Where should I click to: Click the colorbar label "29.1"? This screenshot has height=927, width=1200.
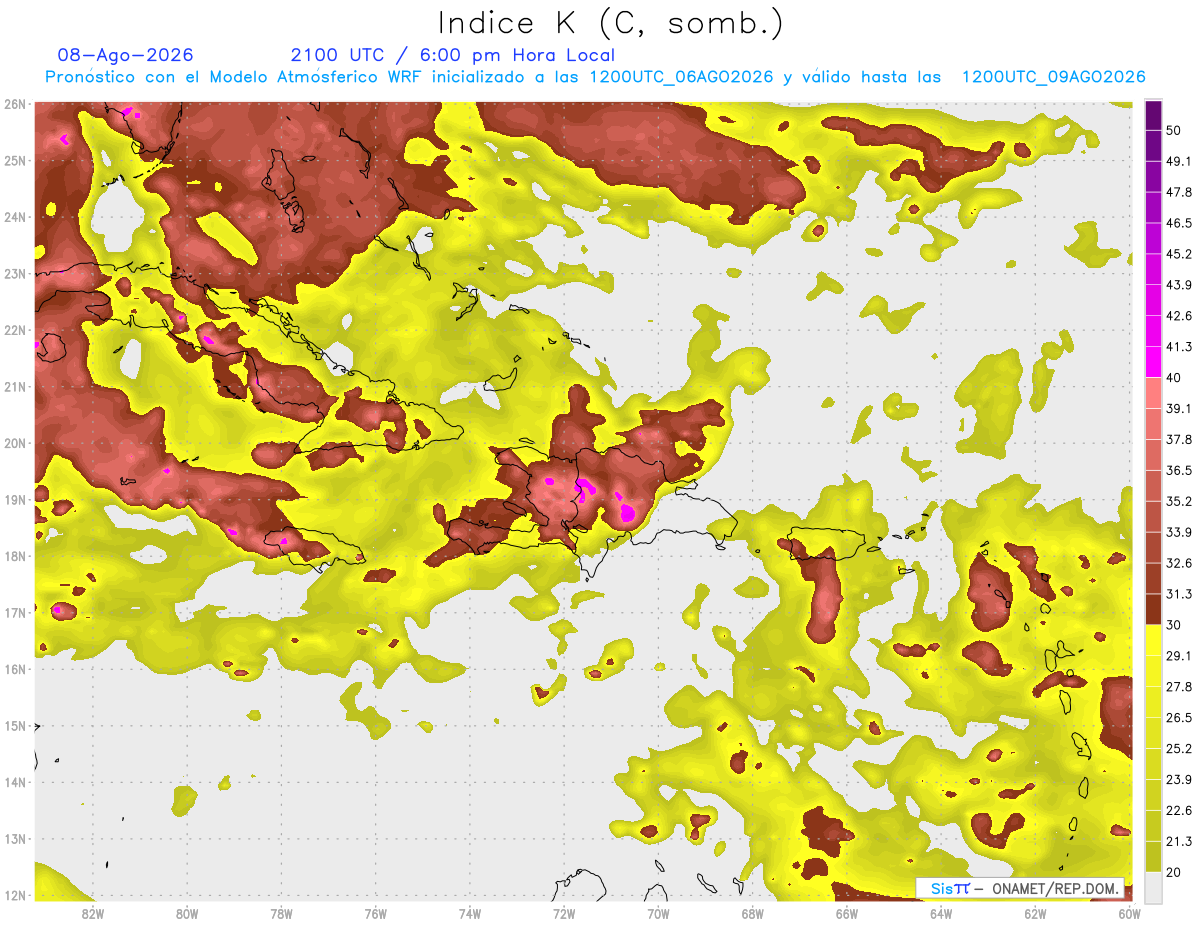click(1178, 656)
